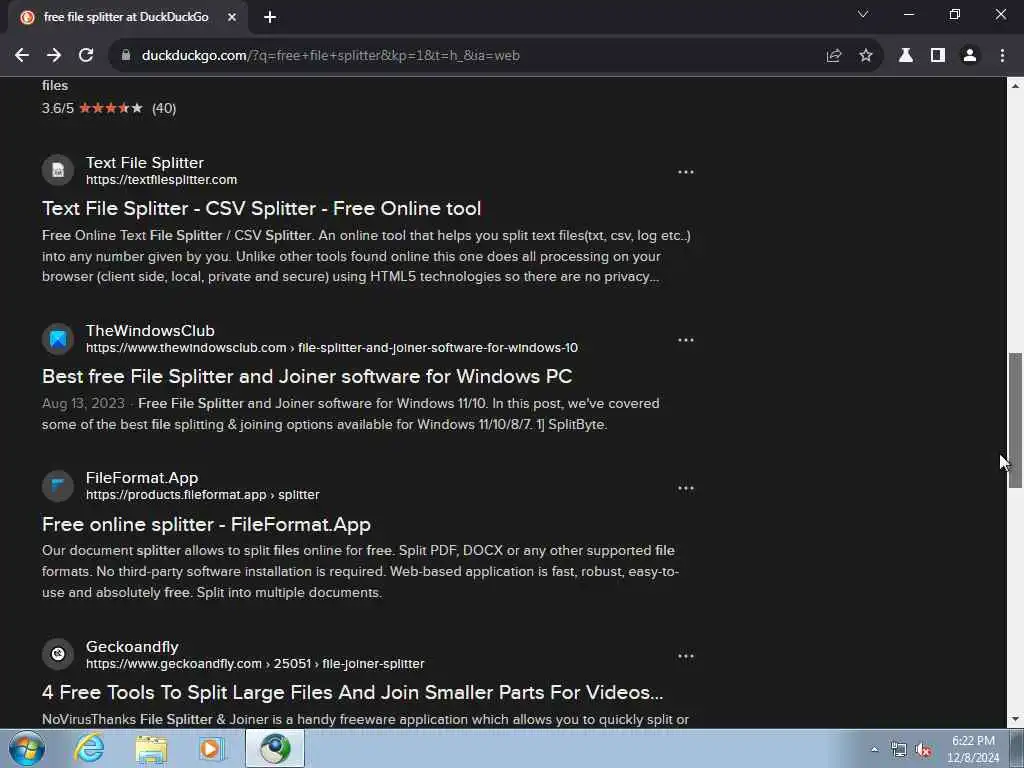
Task: Click the 'Aug 13, 2023' date text
Action: [83, 404]
